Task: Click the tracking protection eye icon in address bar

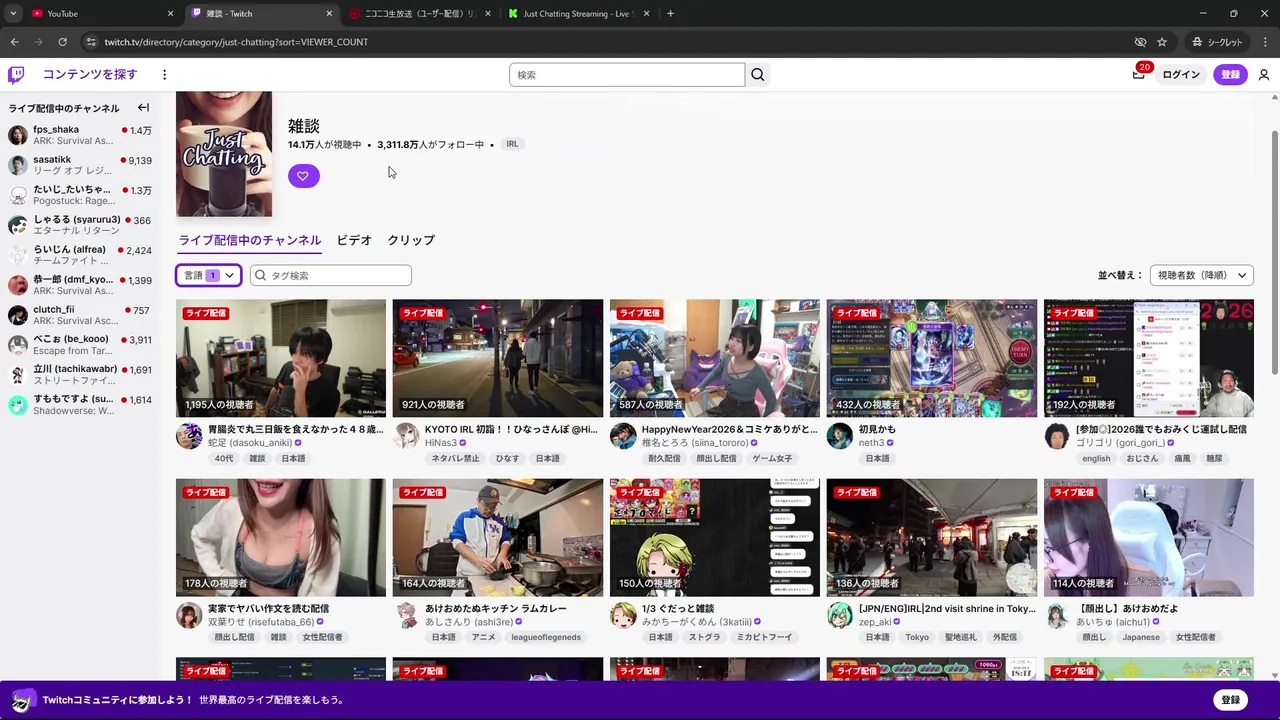Action: [x=1140, y=42]
